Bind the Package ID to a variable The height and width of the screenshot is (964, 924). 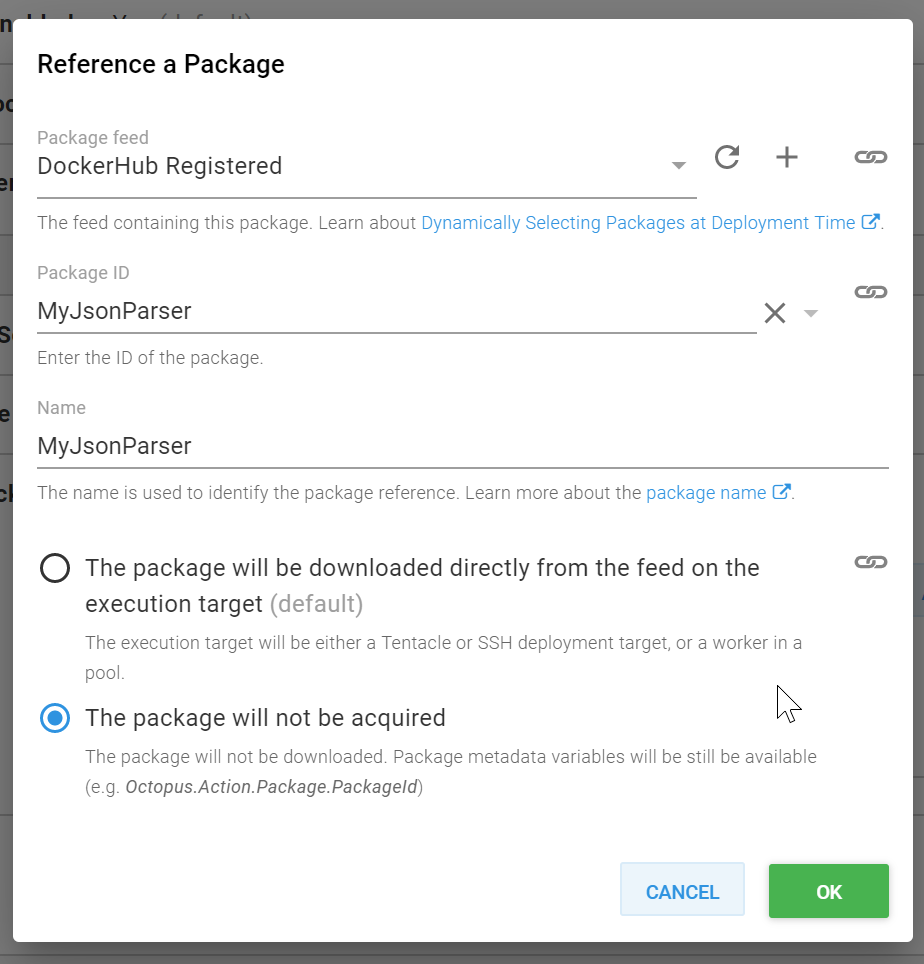click(871, 292)
